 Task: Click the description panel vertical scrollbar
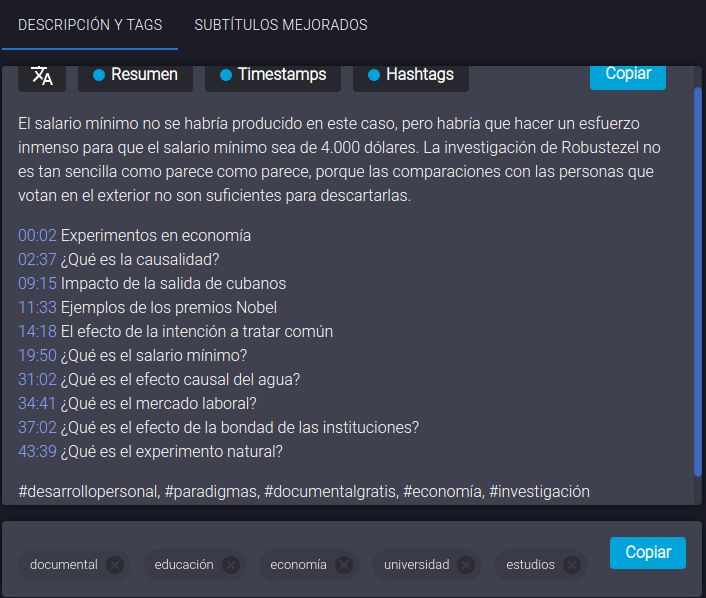pyautogui.click(x=698, y=281)
